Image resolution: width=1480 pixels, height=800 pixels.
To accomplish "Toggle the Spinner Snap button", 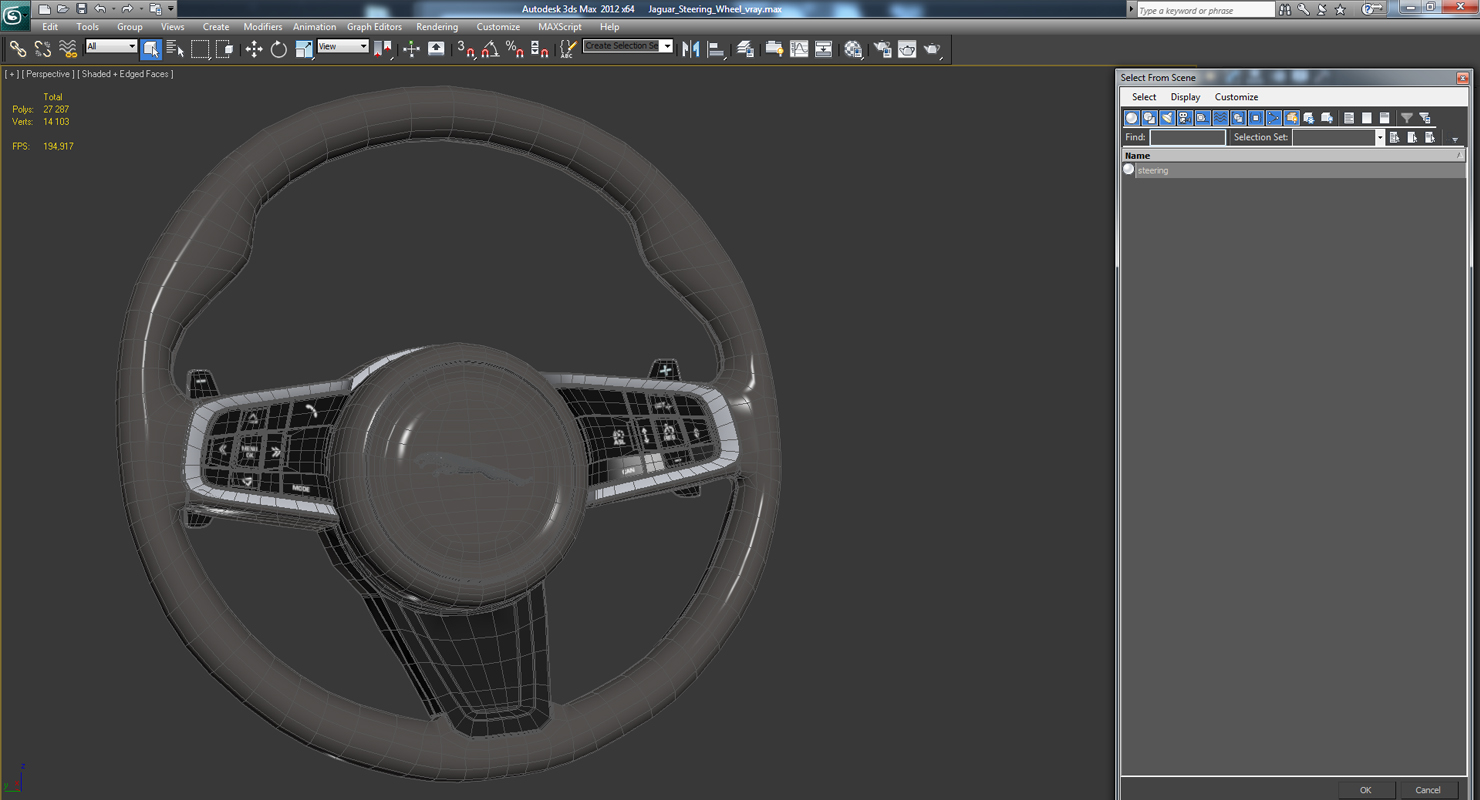I will tap(540, 49).
